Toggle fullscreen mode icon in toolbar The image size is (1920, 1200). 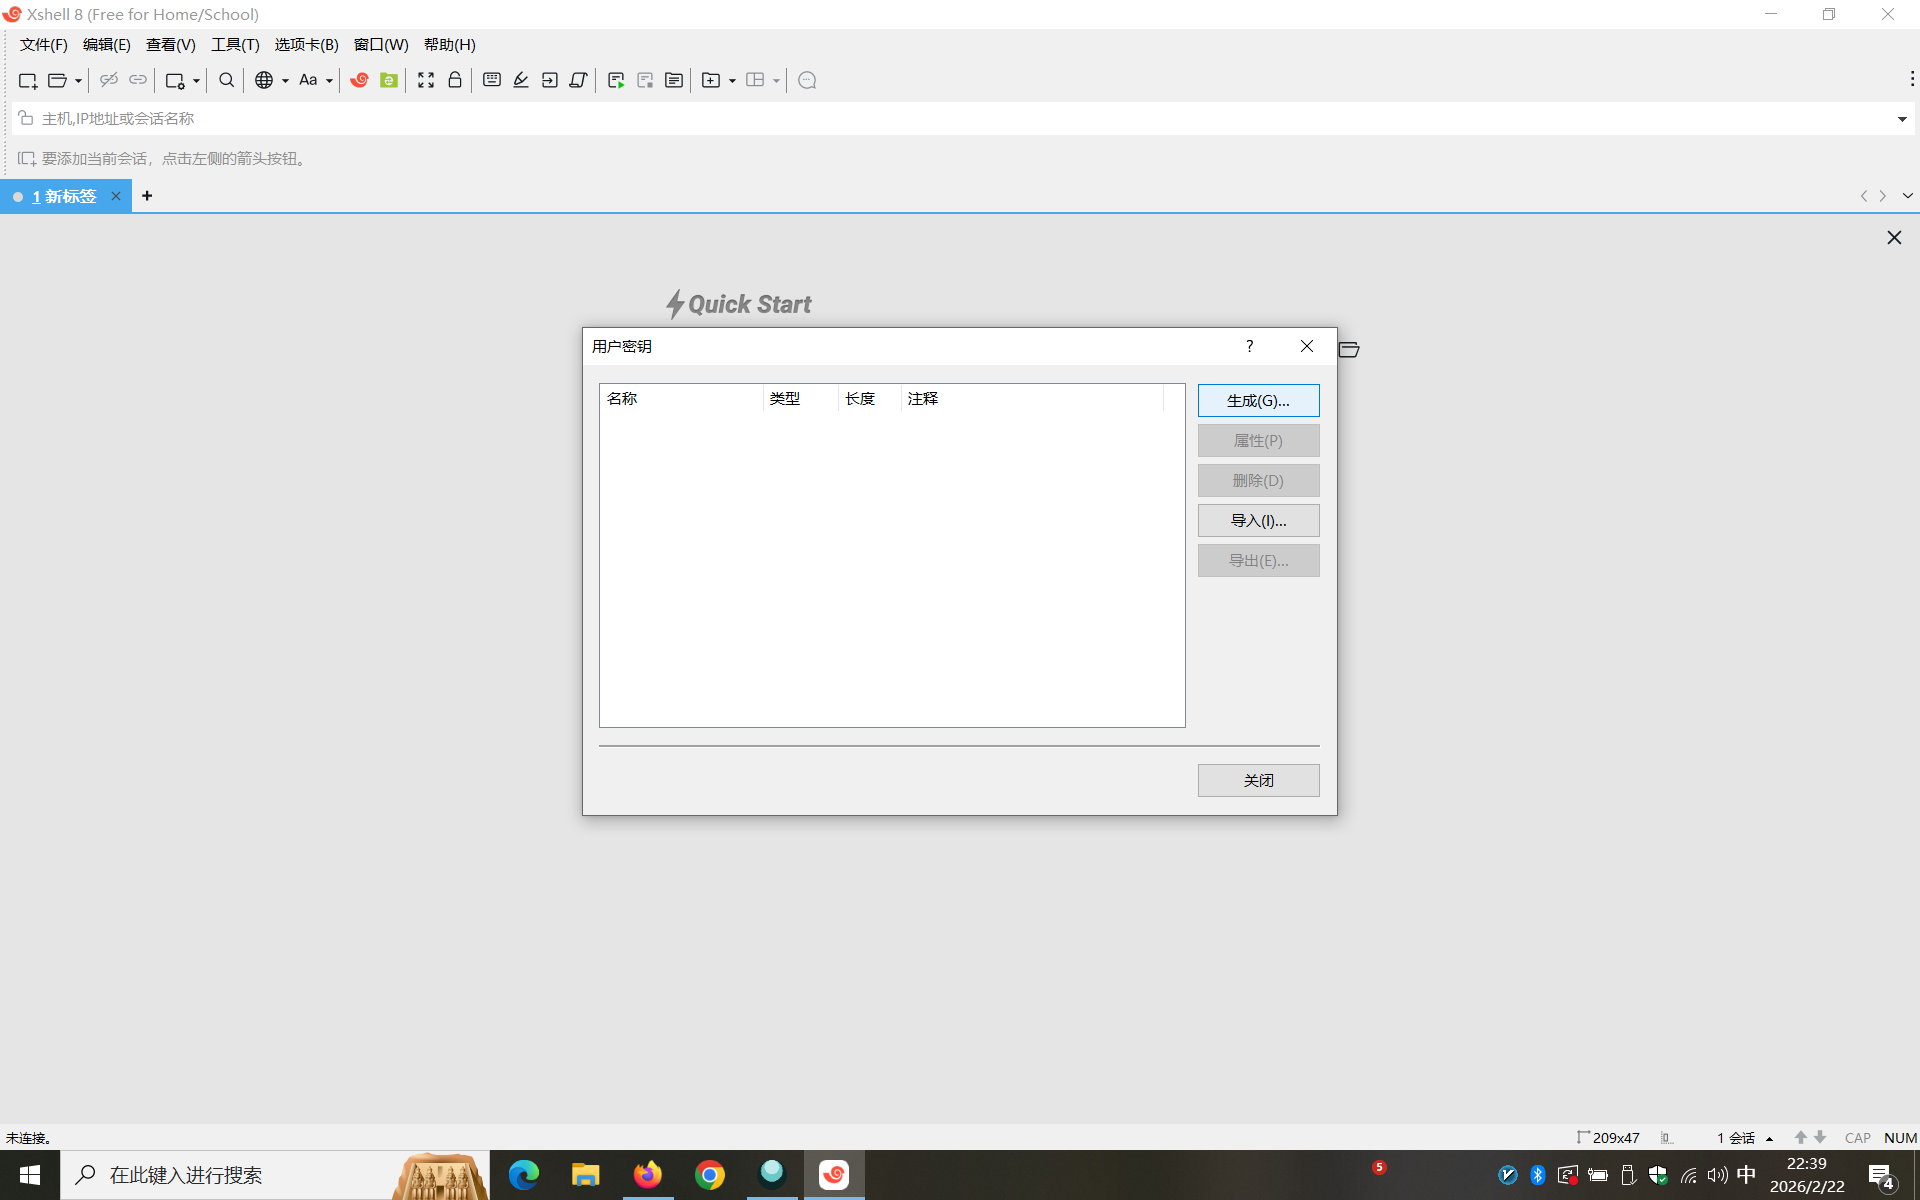tap(426, 80)
